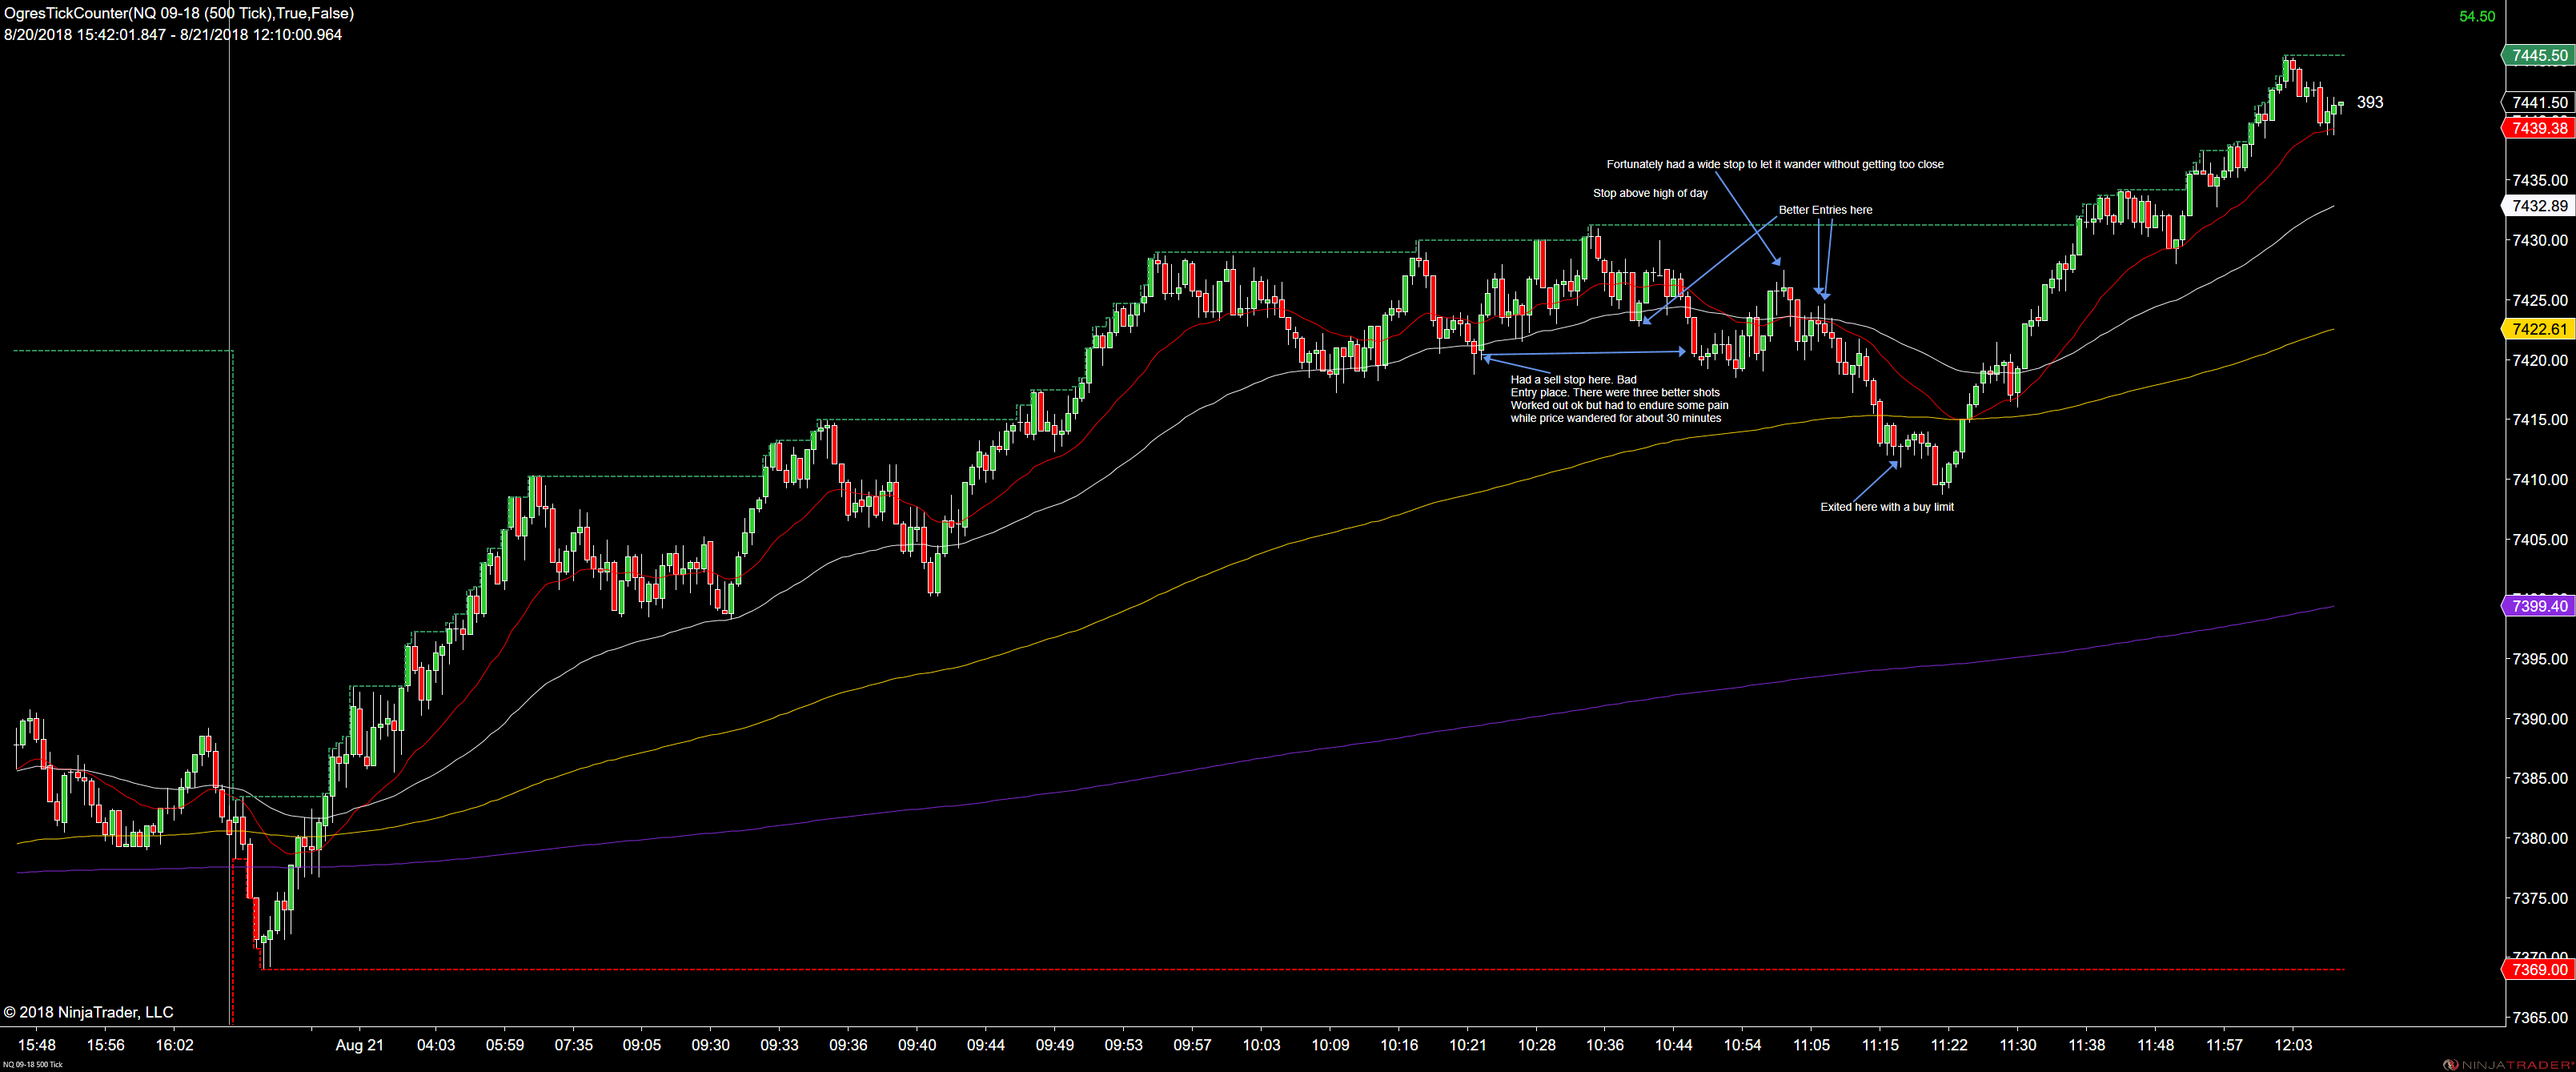This screenshot has width=2576, height=1072.
Task: Select the 09:57 time axis label
Action: click(x=1192, y=1045)
